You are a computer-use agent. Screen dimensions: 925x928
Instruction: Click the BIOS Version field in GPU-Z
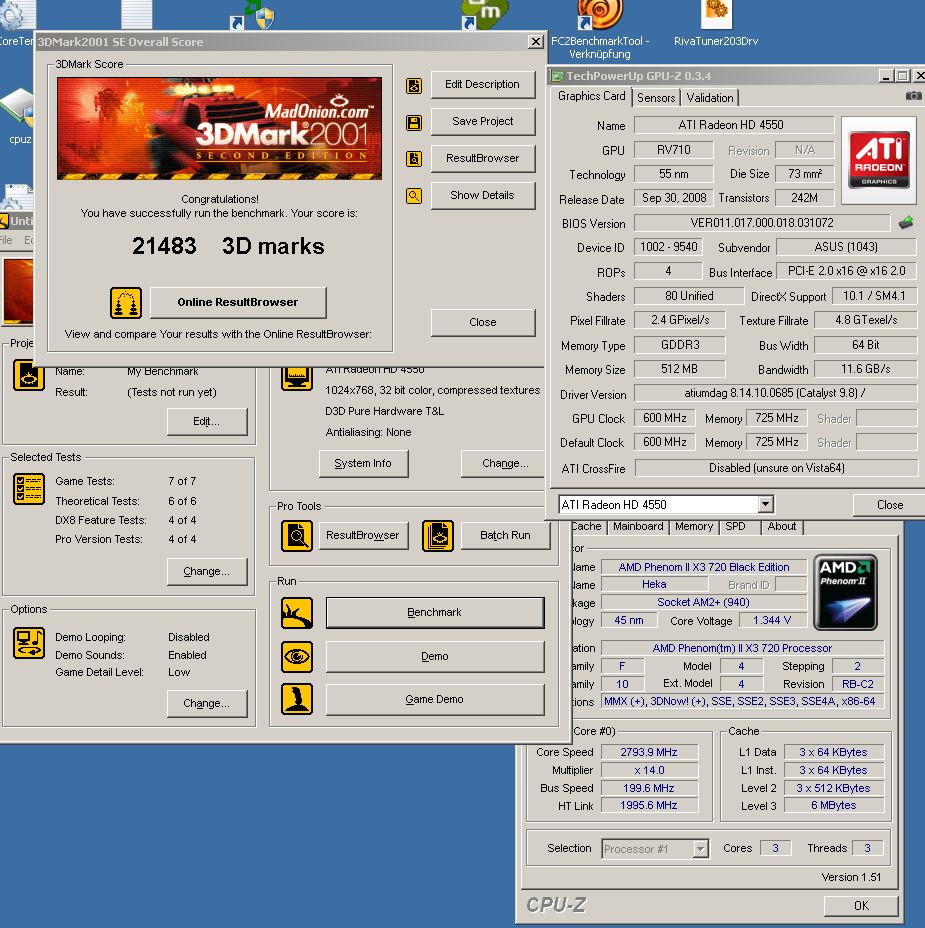point(762,223)
